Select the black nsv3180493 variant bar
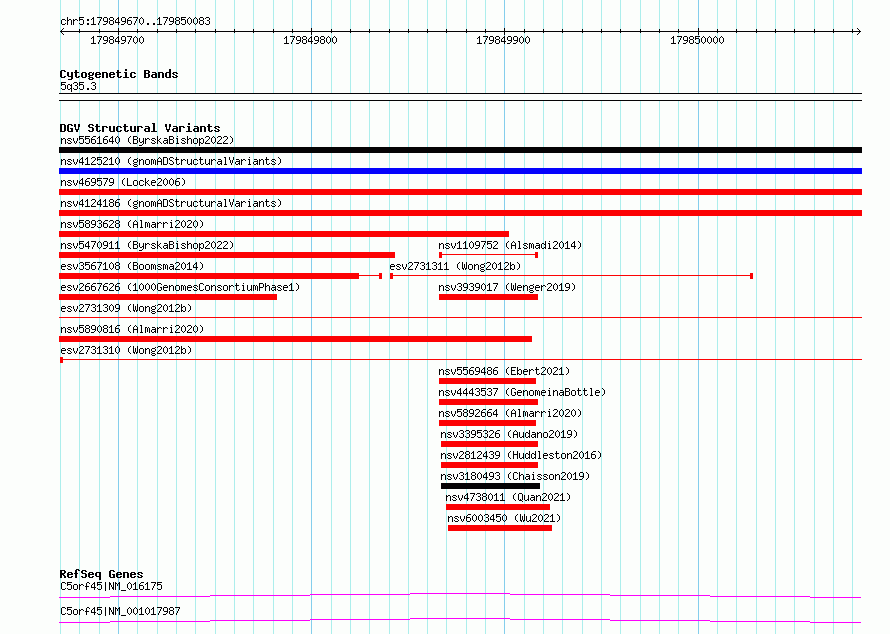Screen dimensions: 890x634 tap(490, 486)
